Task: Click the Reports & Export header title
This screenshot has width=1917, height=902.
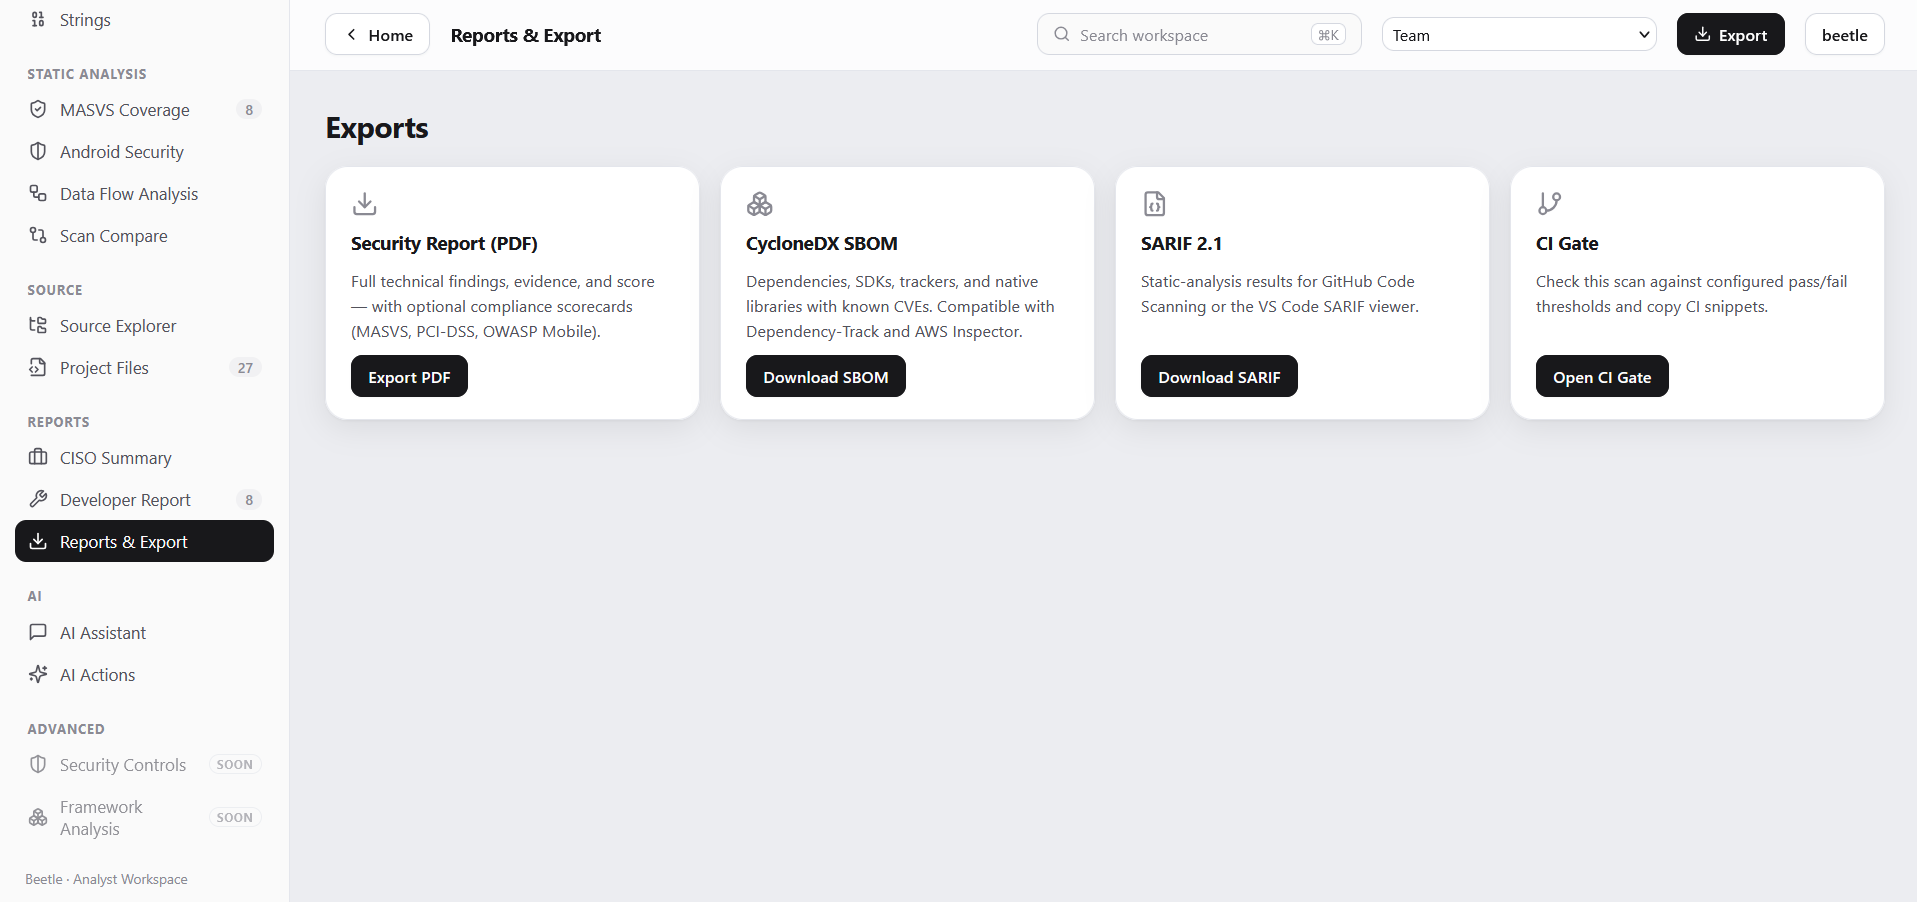Action: [x=526, y=35]
